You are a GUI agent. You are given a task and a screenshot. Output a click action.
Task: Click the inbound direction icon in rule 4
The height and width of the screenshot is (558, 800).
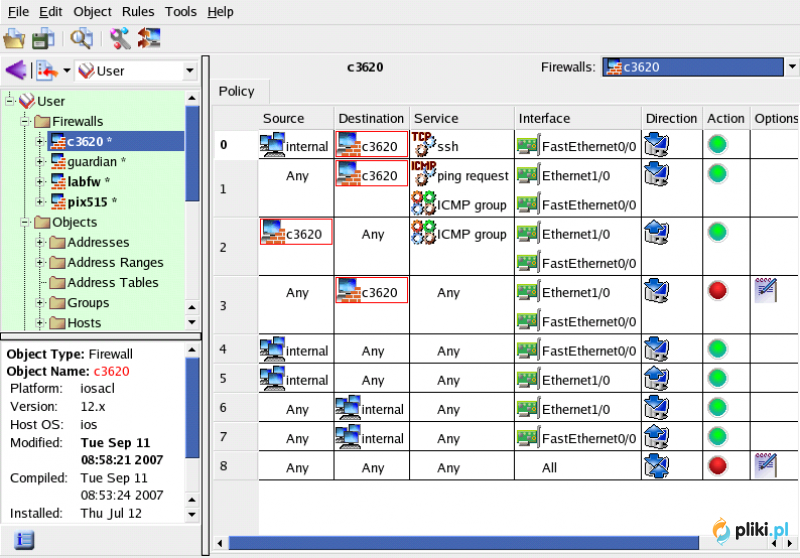click(x=656, y=349)
